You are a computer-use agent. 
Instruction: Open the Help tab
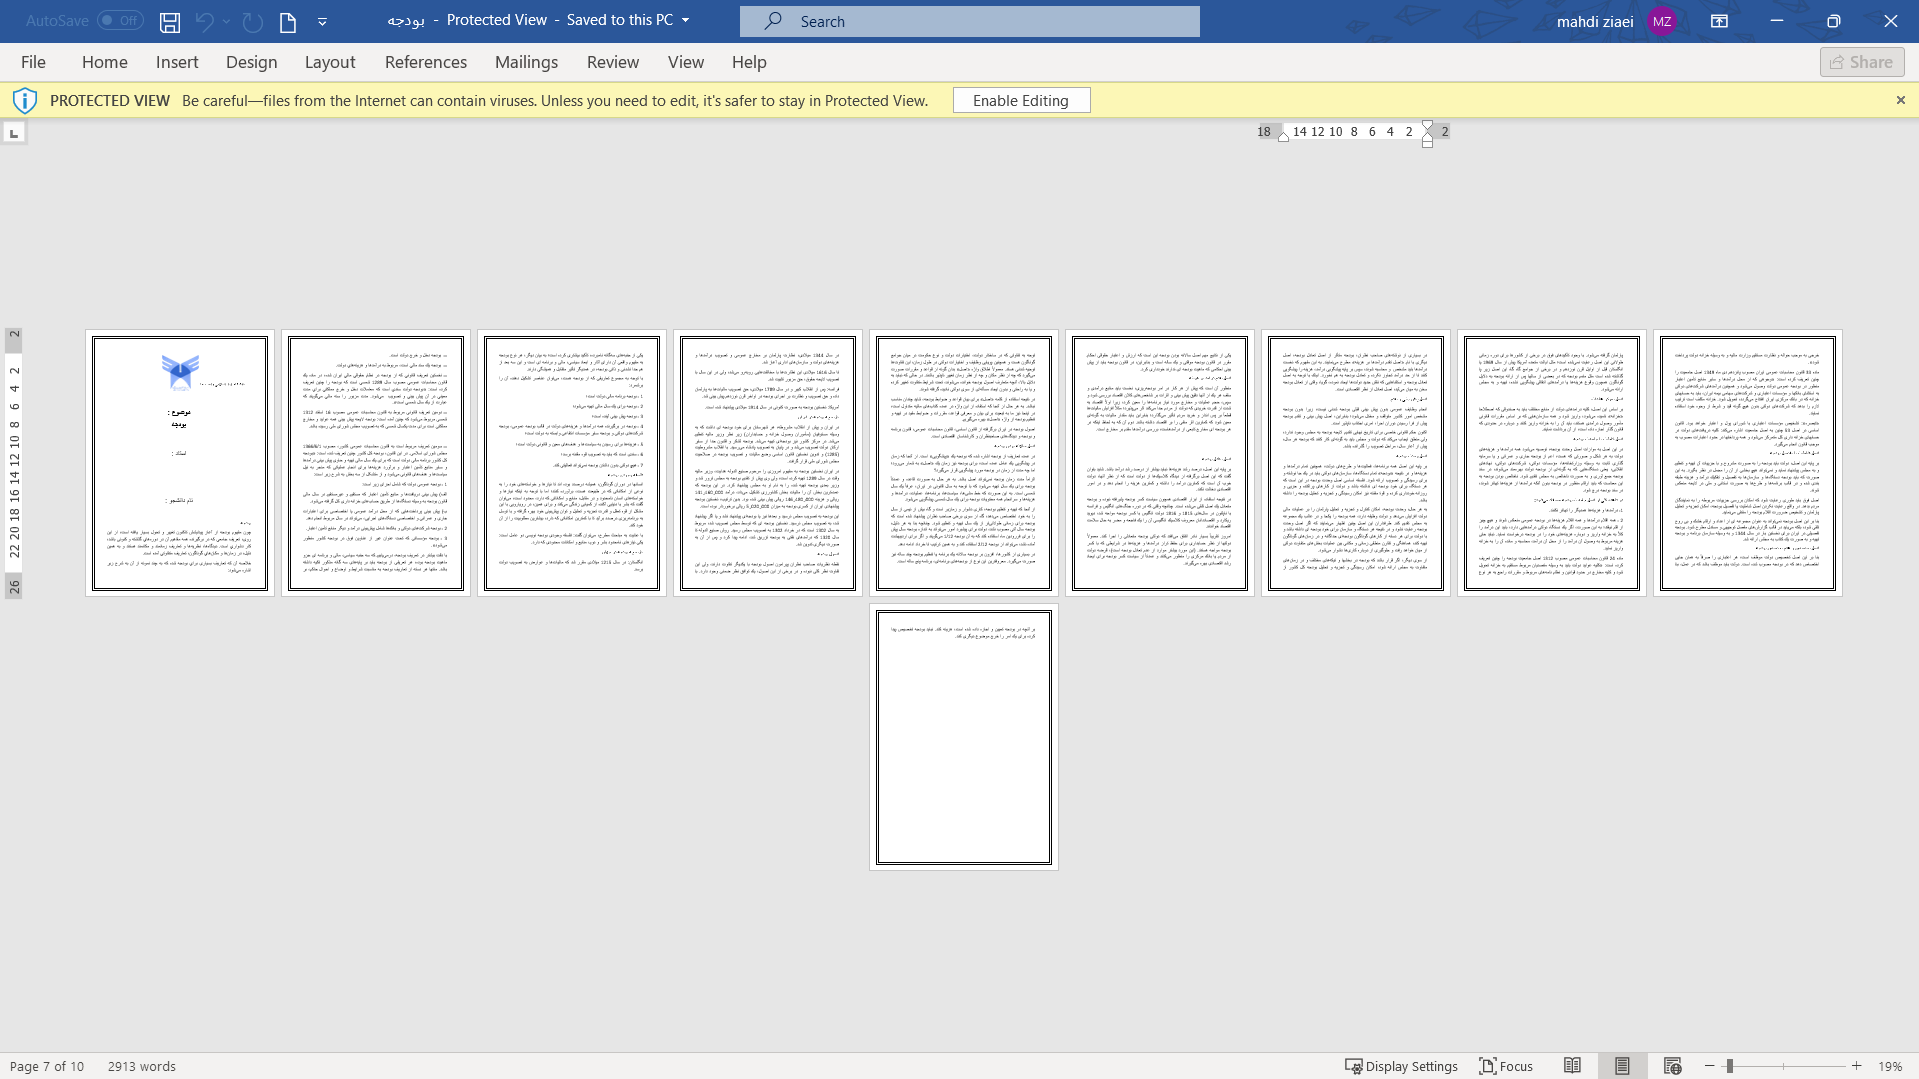[x=749, y=62]
